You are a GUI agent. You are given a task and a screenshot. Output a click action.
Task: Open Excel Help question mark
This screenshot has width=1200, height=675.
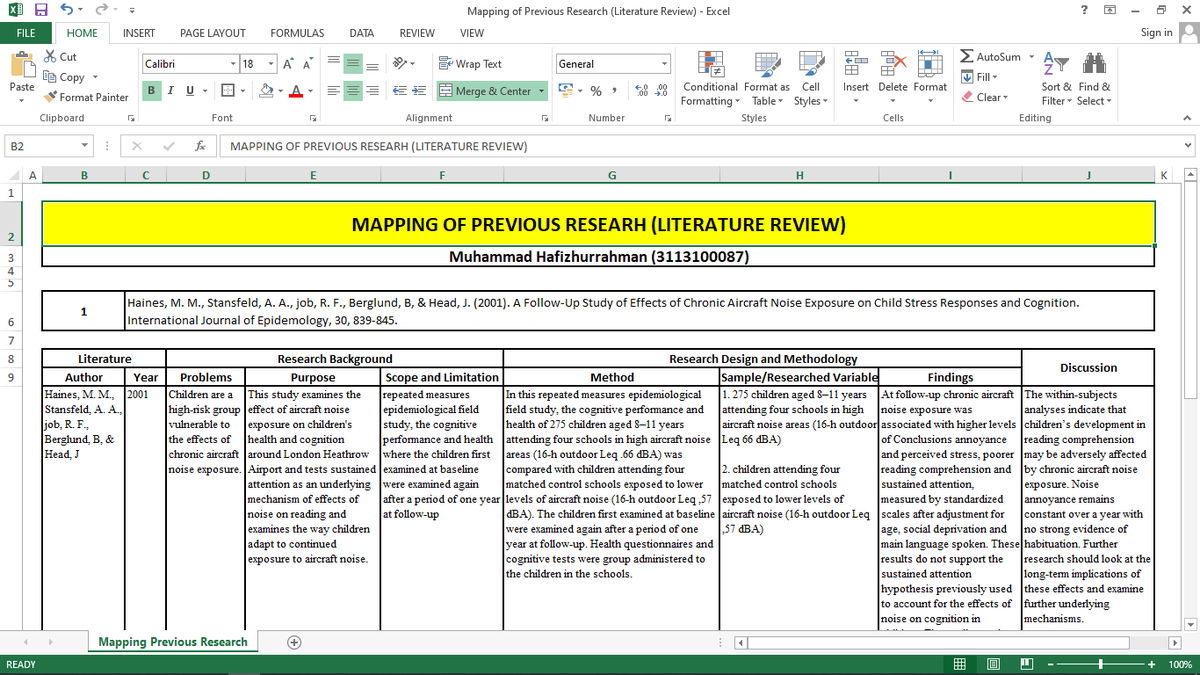coord(1085,10)
